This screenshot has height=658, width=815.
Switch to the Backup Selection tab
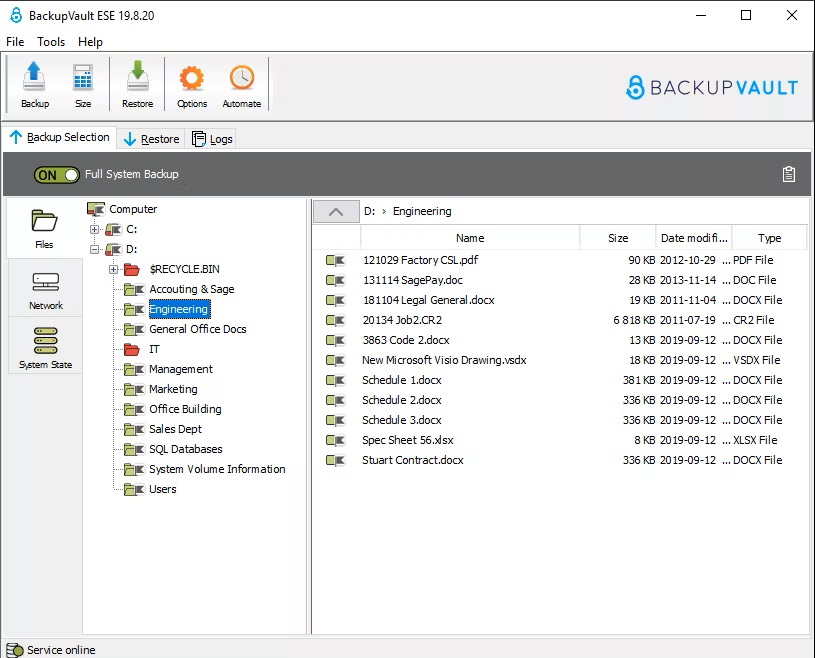[x=59, y=137]
